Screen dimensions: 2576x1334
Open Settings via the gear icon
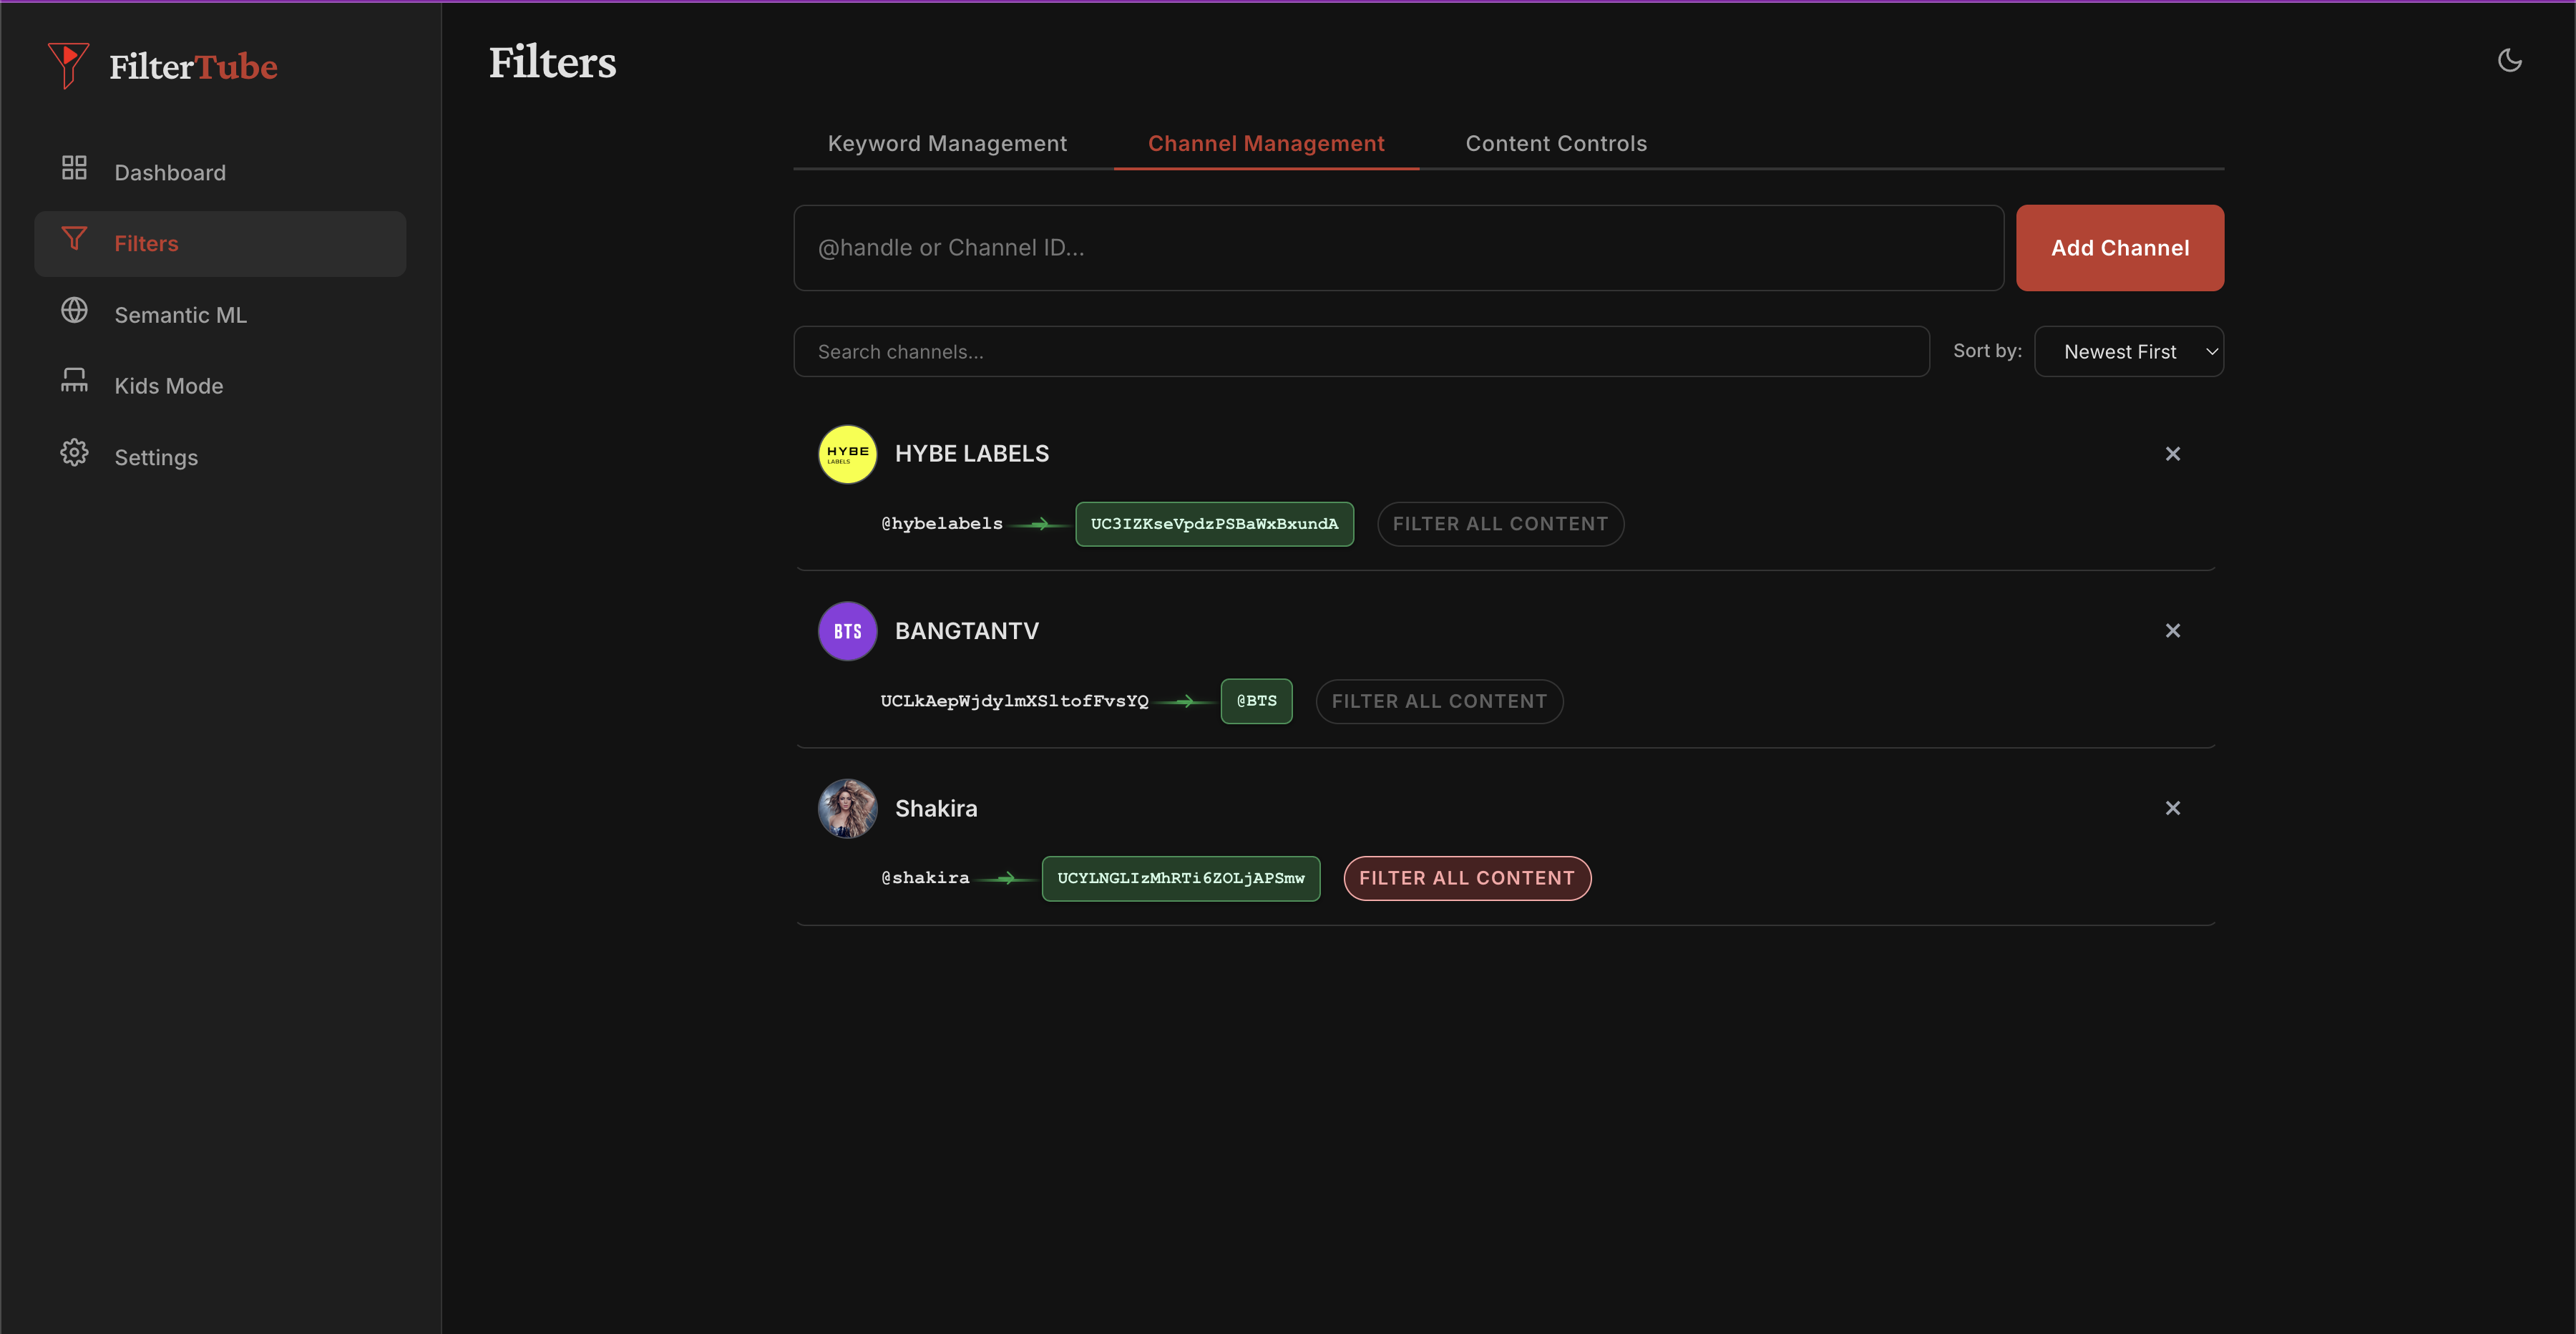click(x=74, y=452)
